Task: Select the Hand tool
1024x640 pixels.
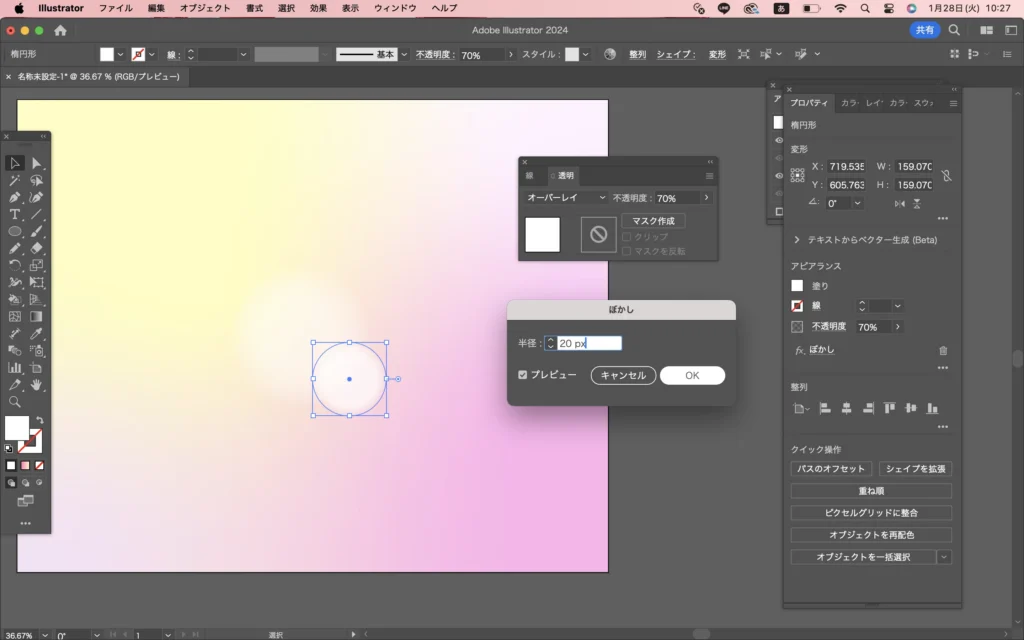Action: (37, 384)
